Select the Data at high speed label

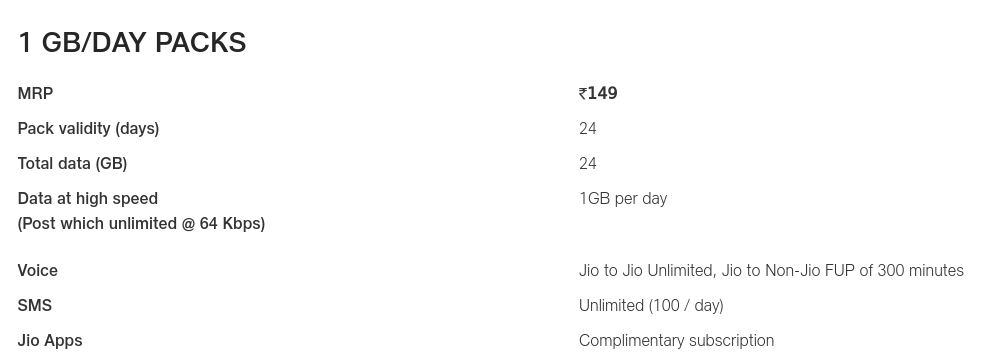point(88,198)
